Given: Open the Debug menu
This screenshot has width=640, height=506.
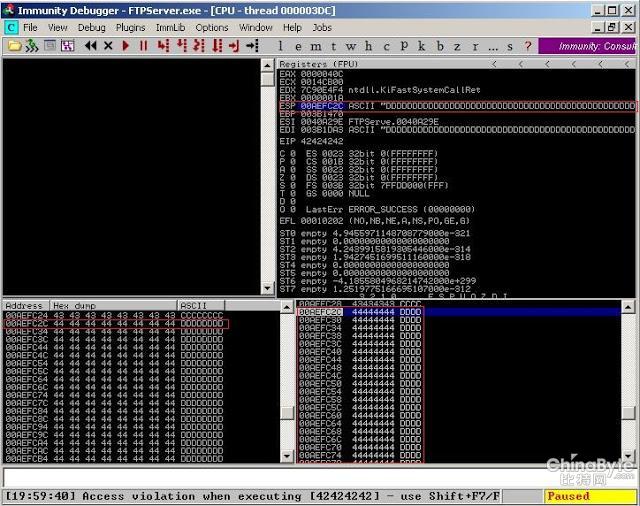Looking at the screenshot, I should tap(91, 28).
